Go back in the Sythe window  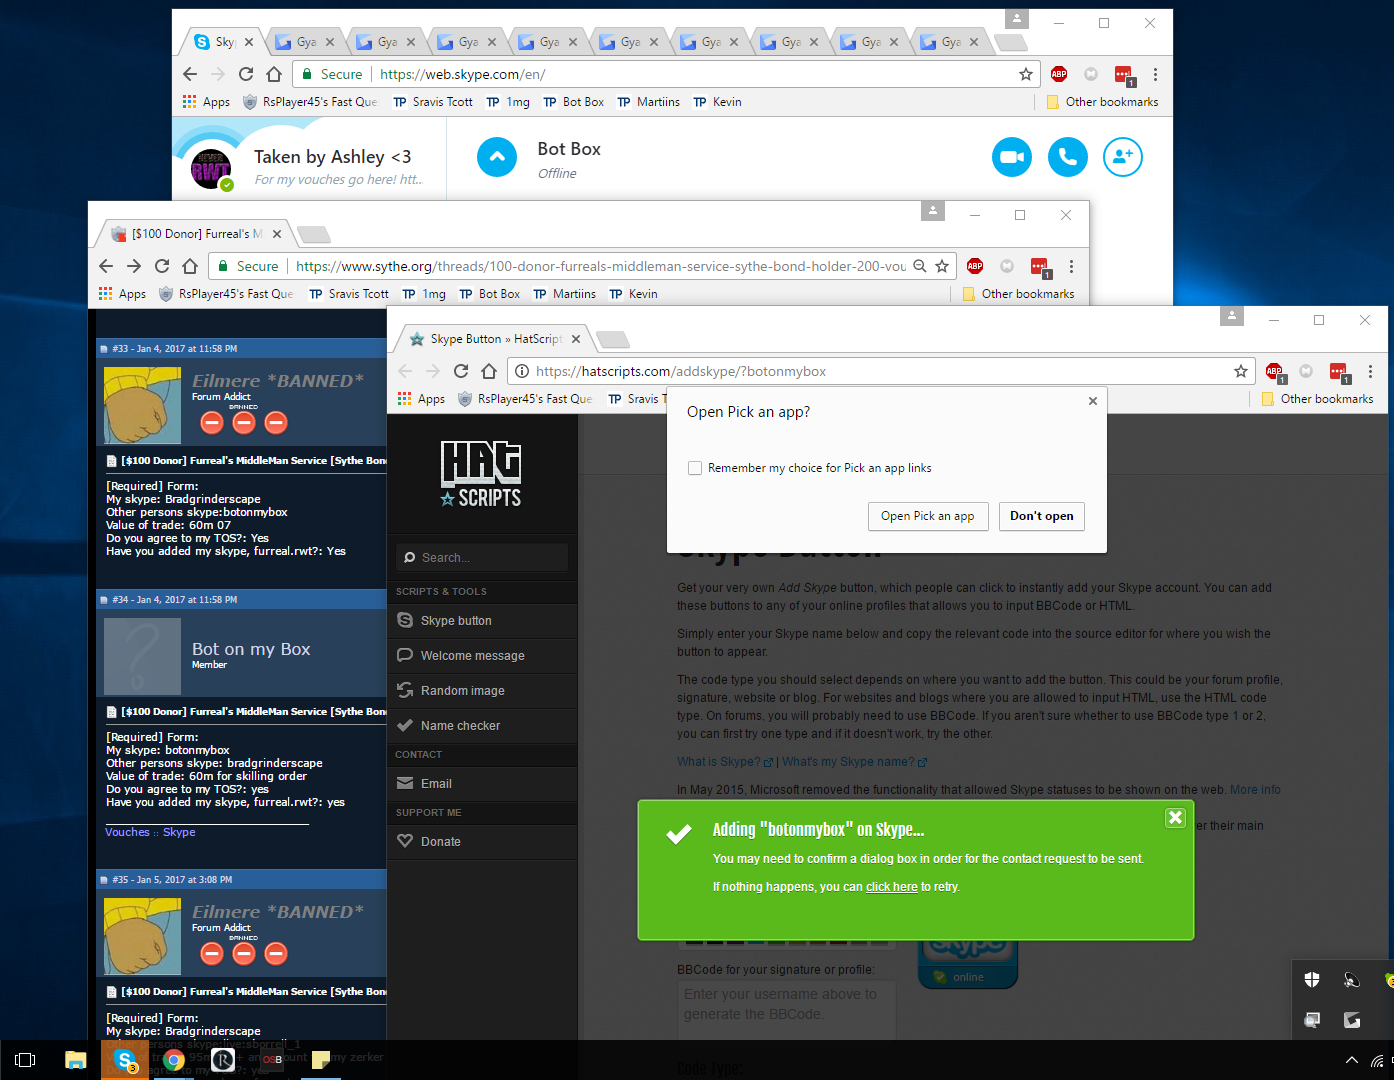106,266
